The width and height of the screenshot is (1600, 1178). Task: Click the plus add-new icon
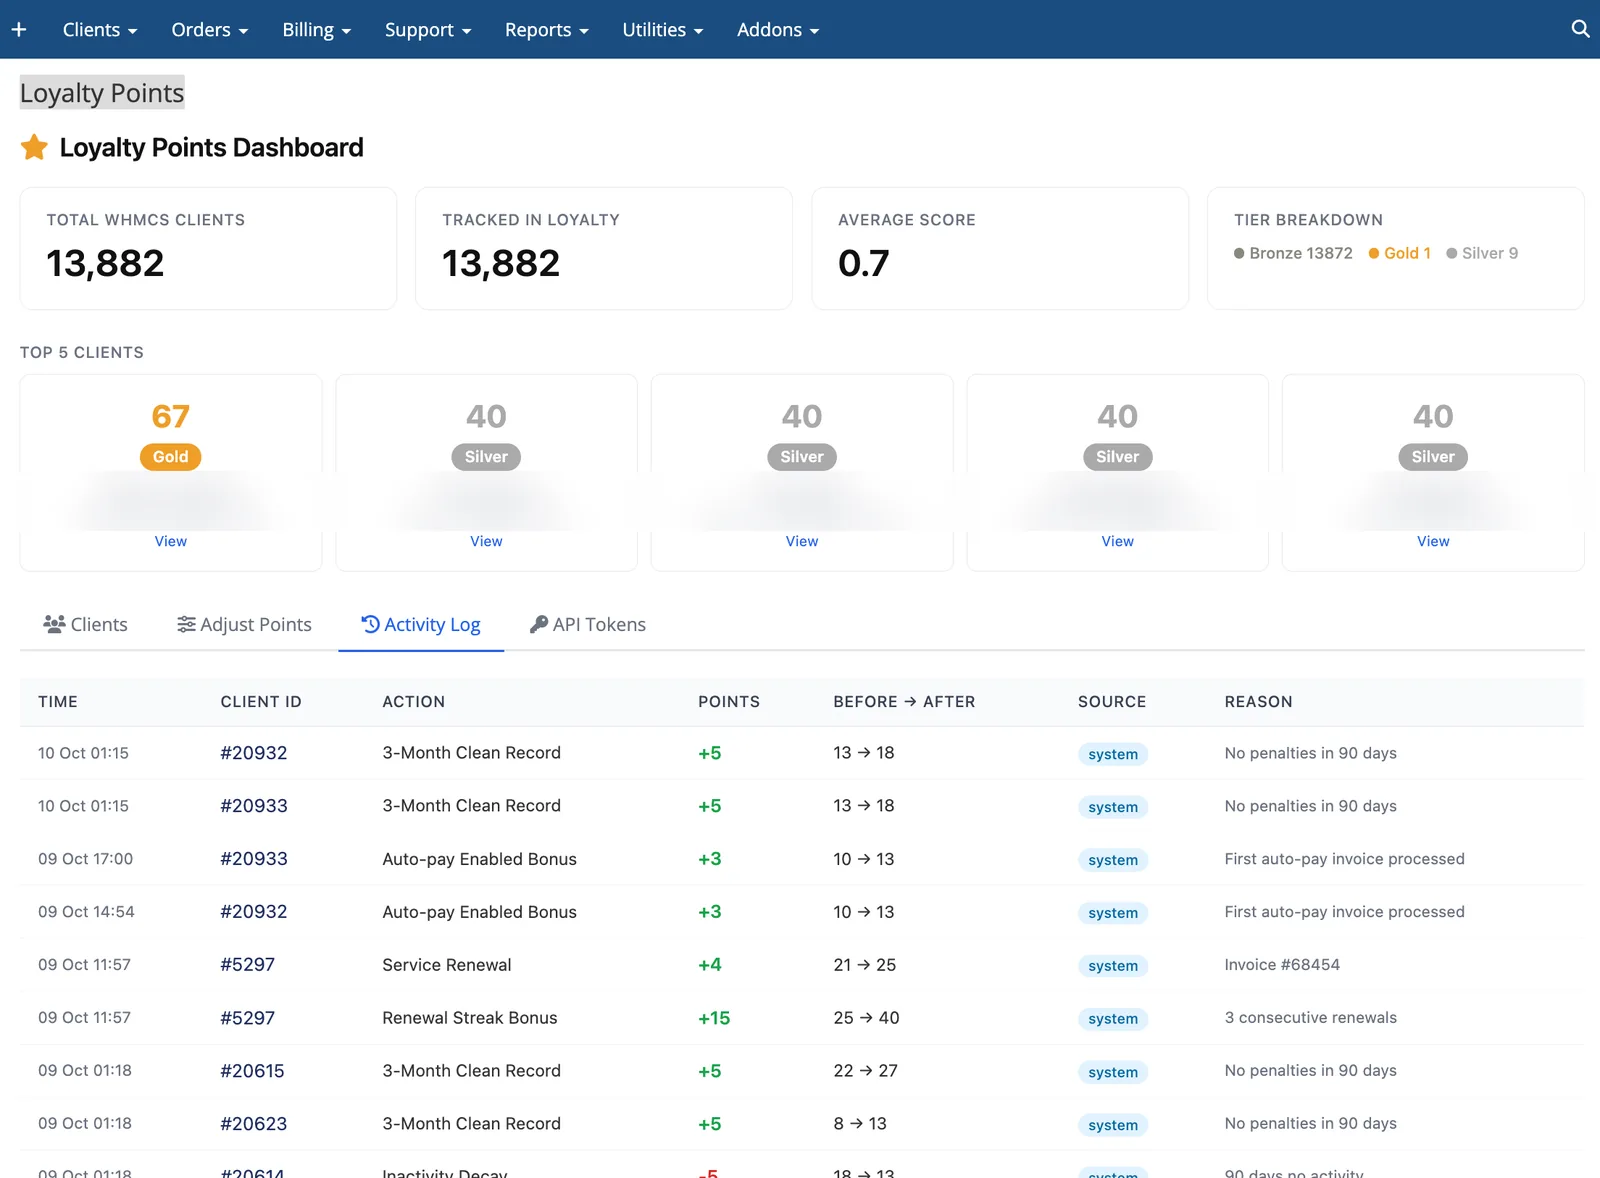(19, 29)
